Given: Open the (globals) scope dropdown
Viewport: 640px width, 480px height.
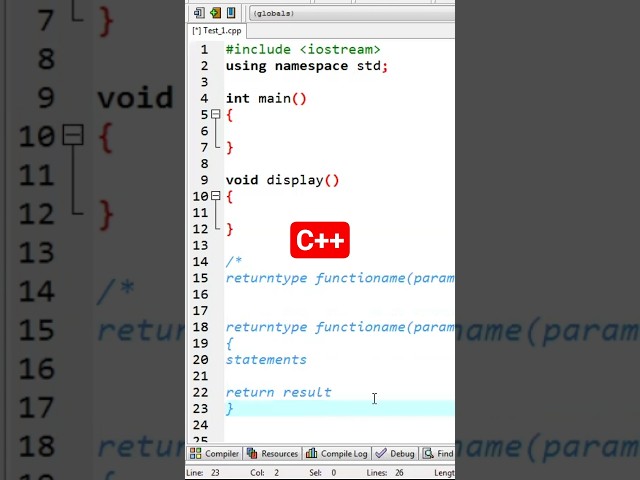Looking at the screenshot, I should pyautogui.click(x=352, y=13).
